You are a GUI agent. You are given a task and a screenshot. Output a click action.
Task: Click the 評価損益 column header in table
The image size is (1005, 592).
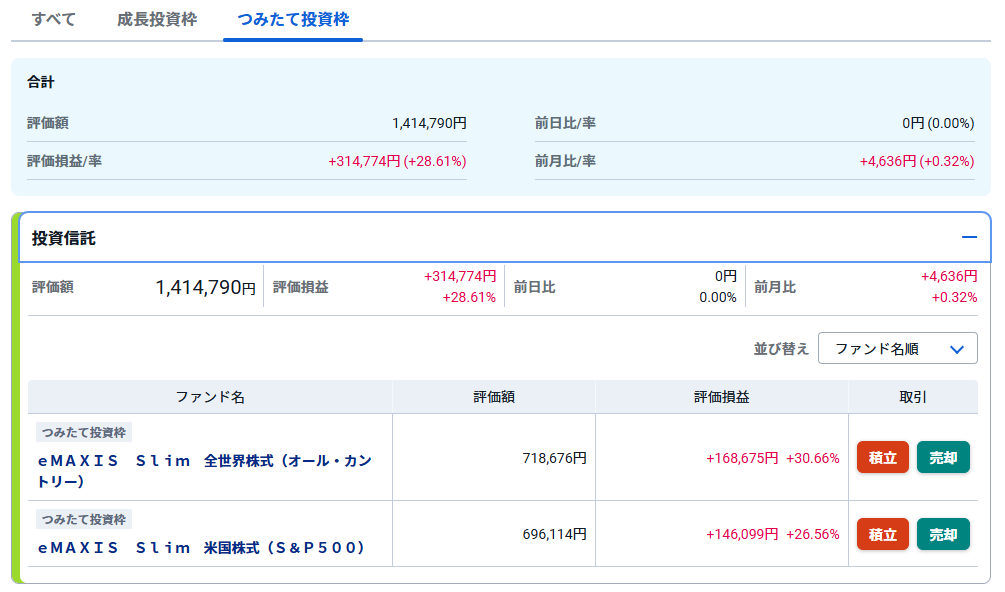click(x=721, y=397)
